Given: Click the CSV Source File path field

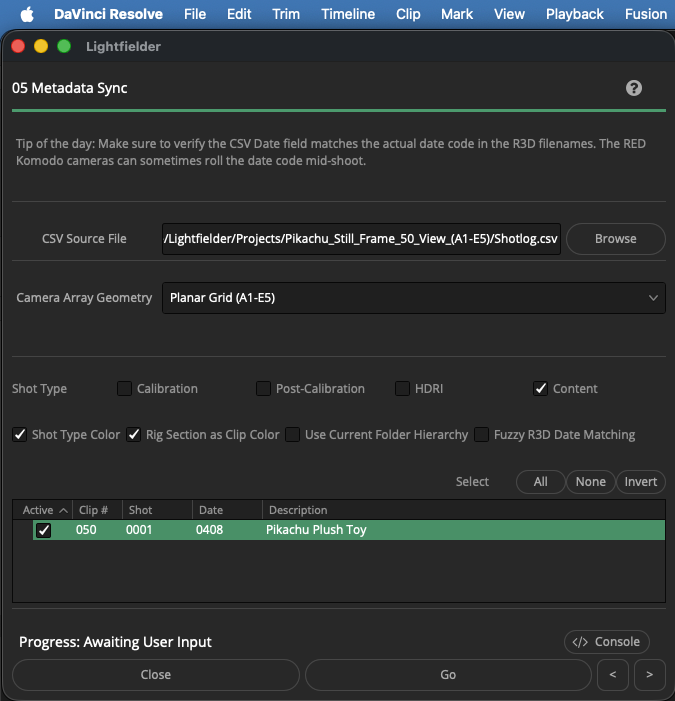Looking at the screenshot, I should point(361,239).
